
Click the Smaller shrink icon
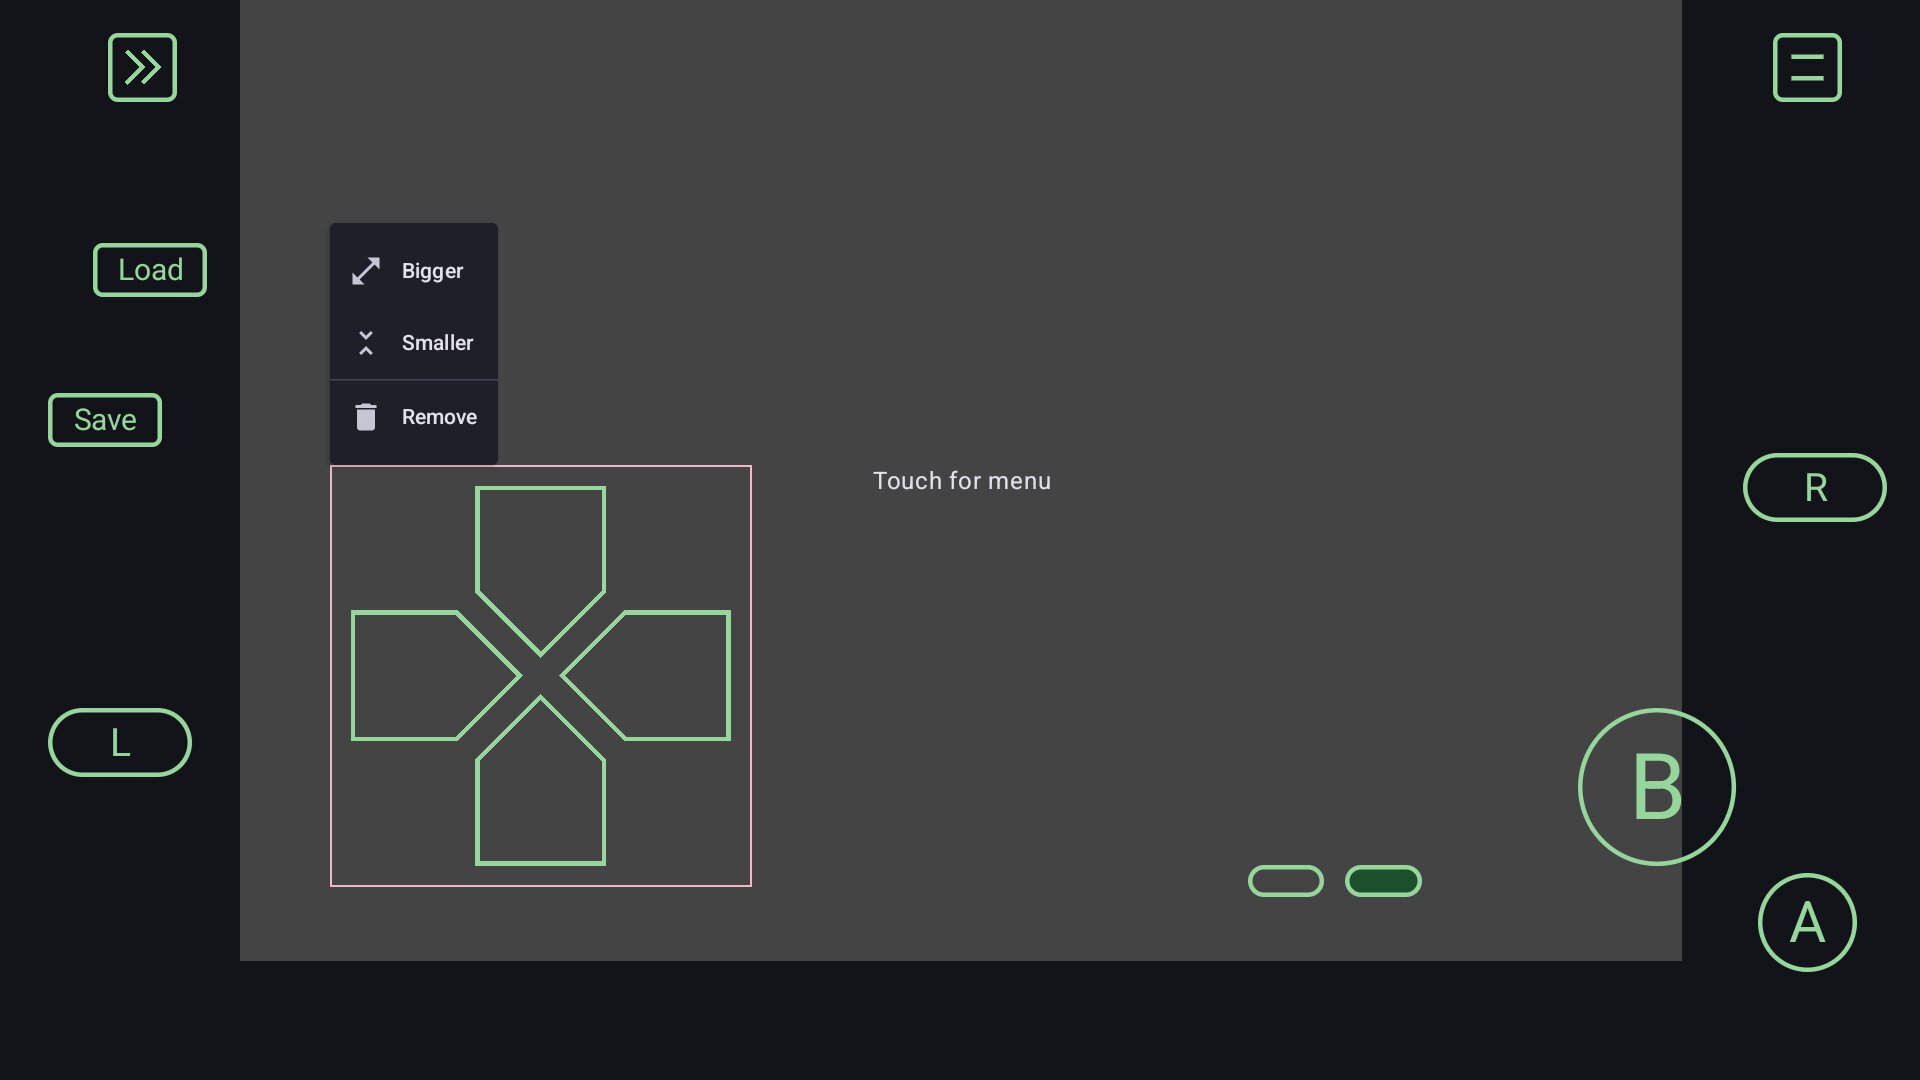(366, 343)
